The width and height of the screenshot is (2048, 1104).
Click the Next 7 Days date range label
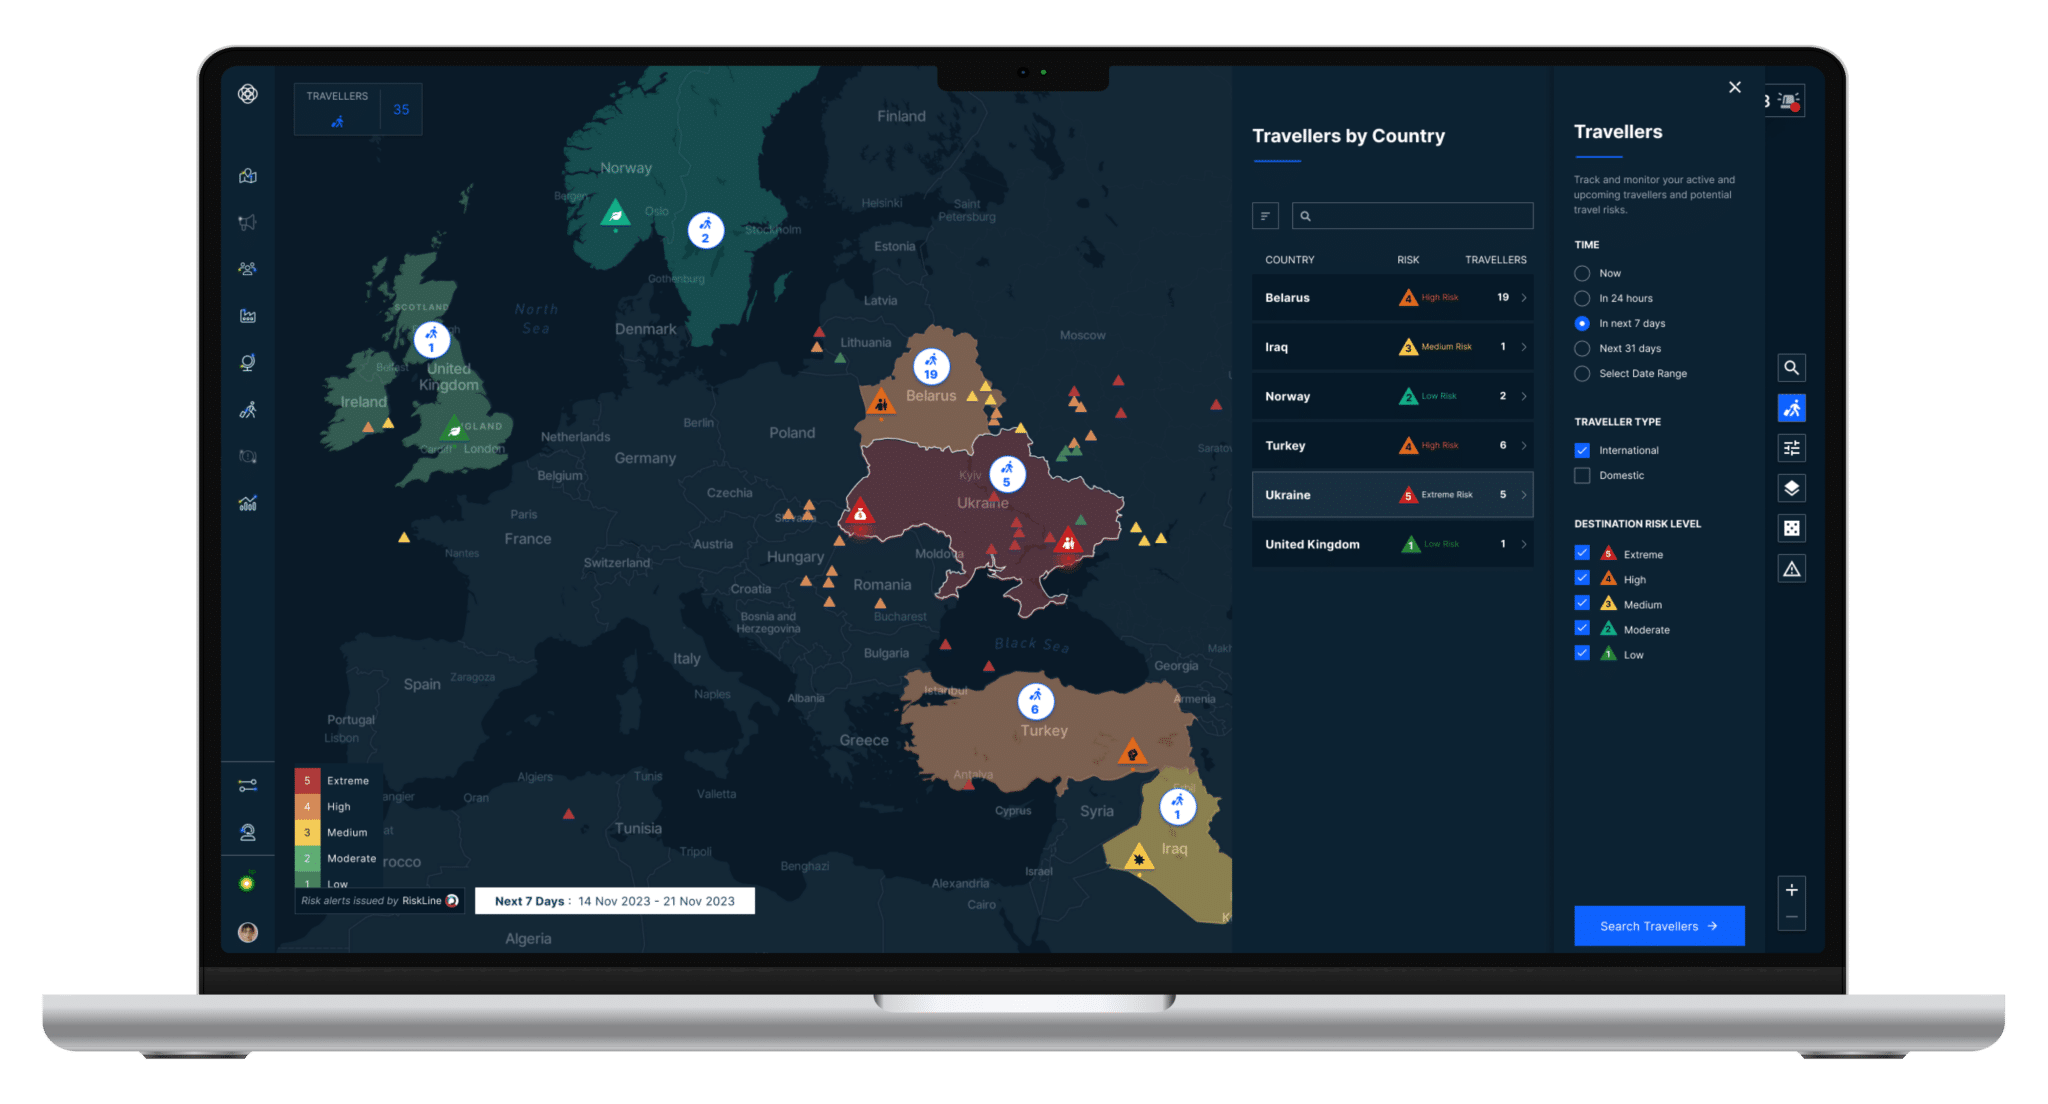tap(614, 901)
